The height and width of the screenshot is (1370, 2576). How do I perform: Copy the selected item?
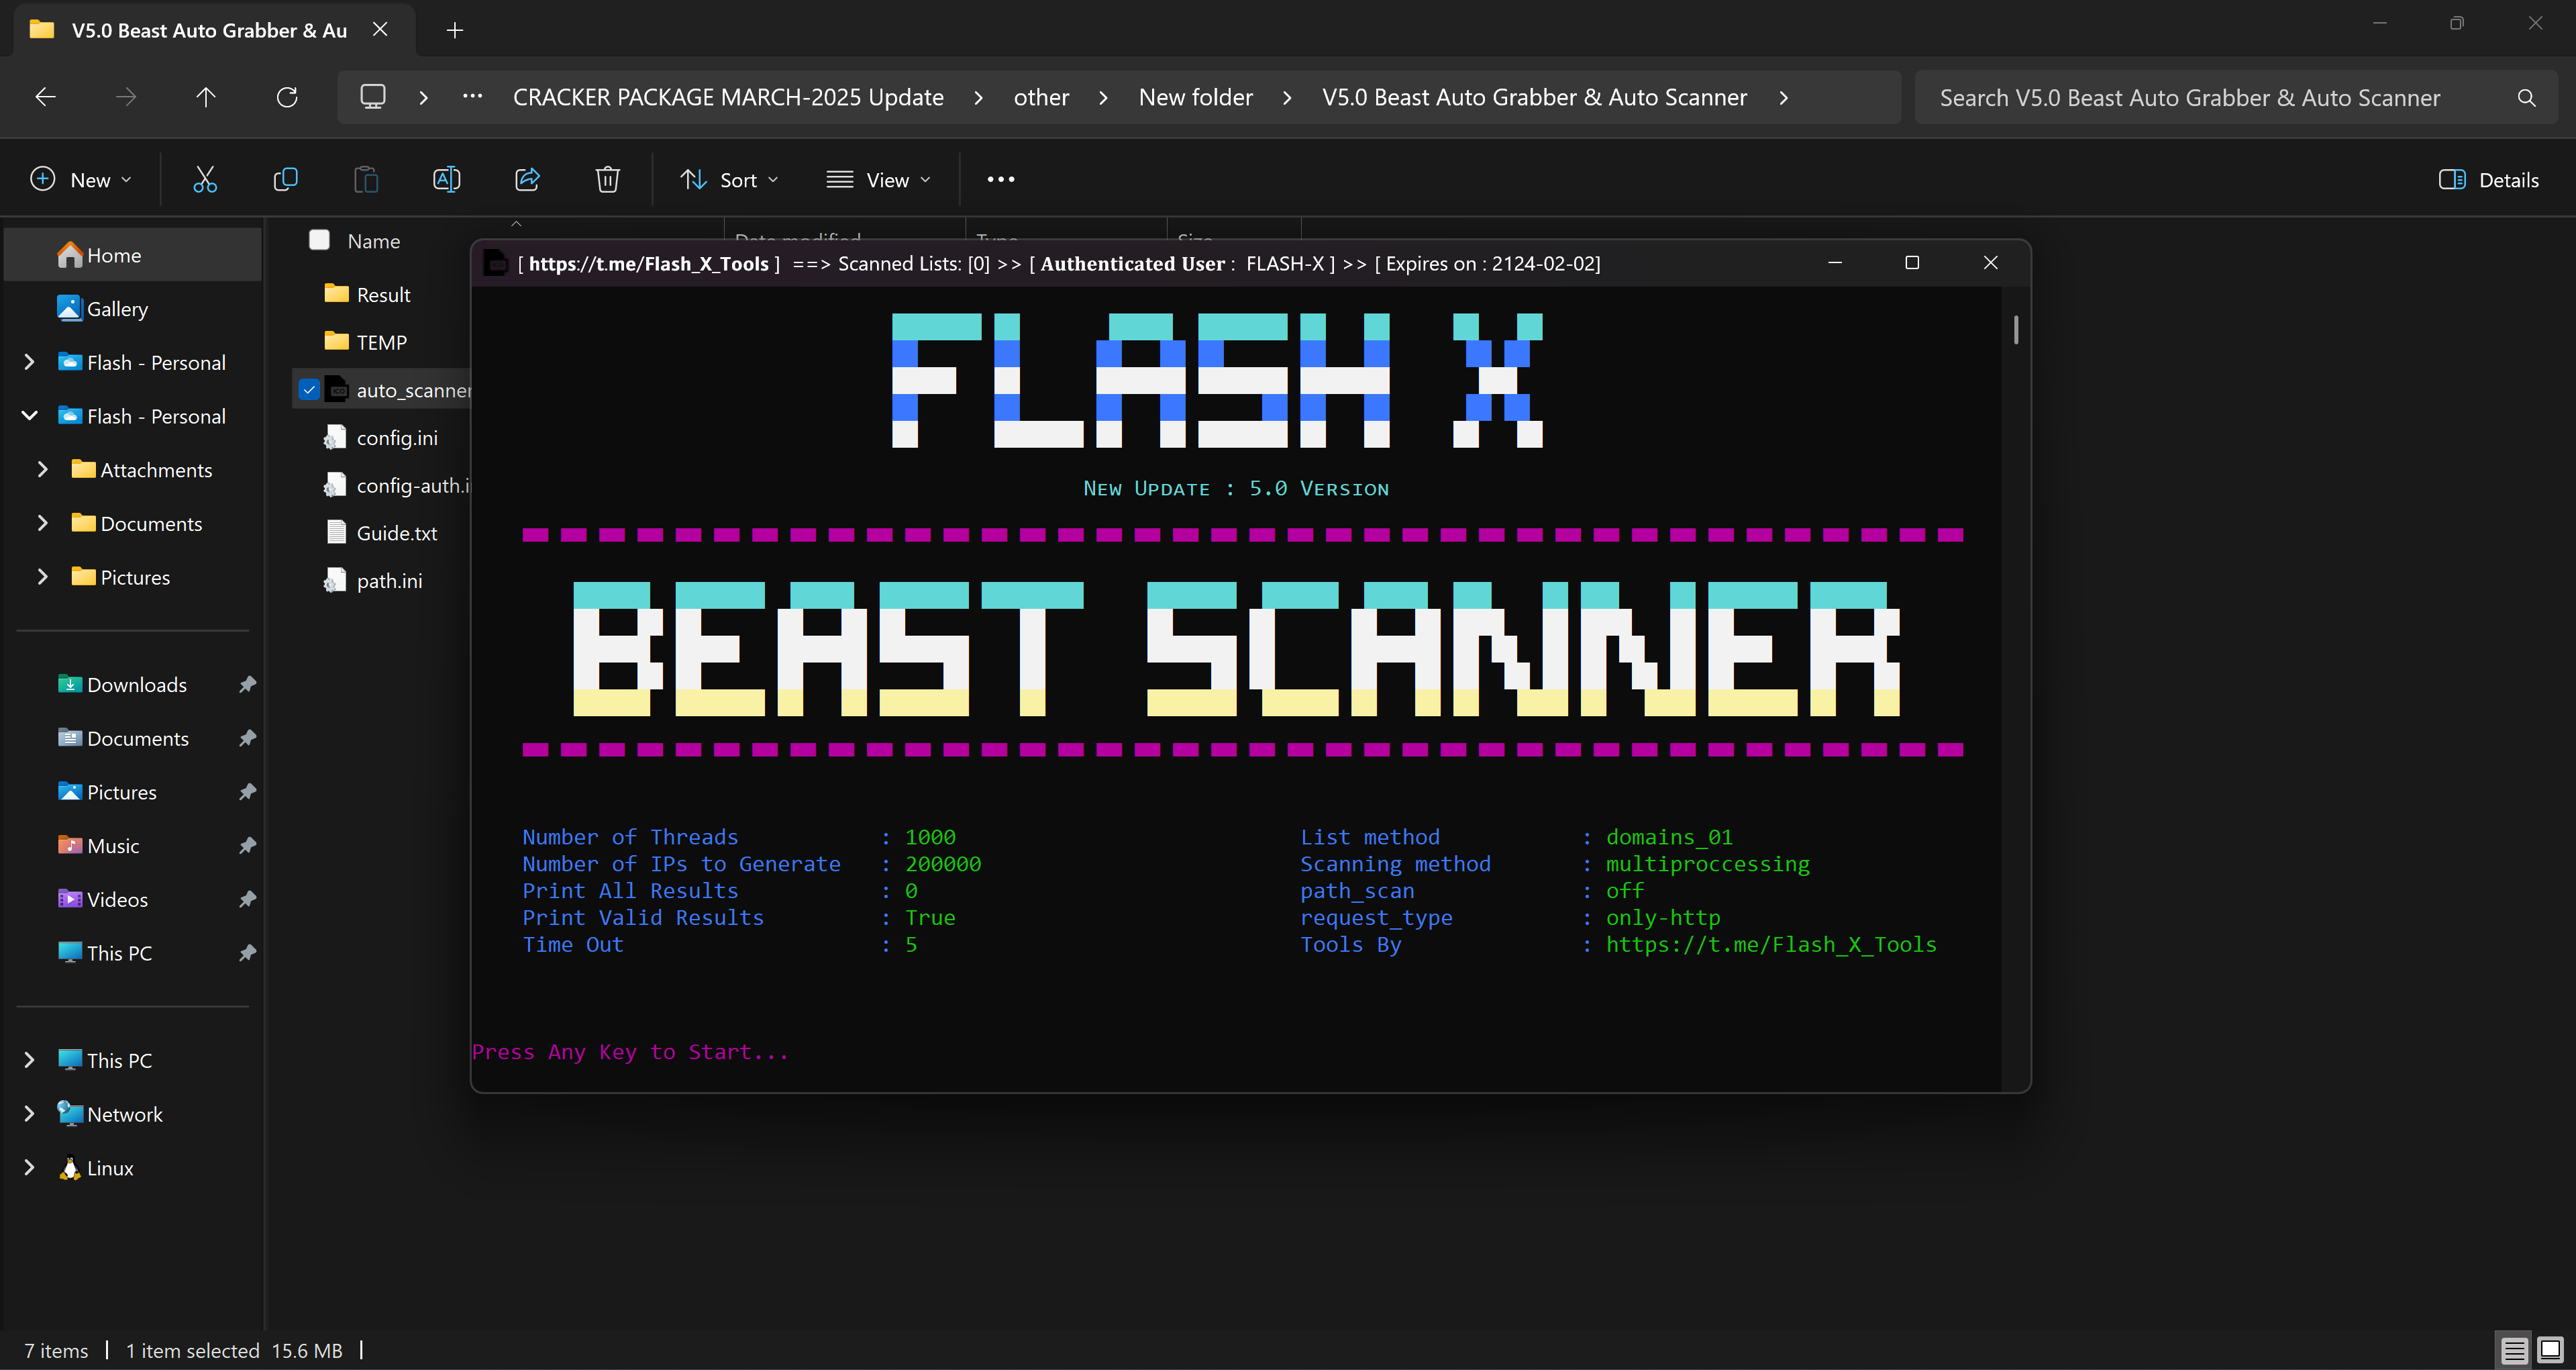(x=285, y=179)
